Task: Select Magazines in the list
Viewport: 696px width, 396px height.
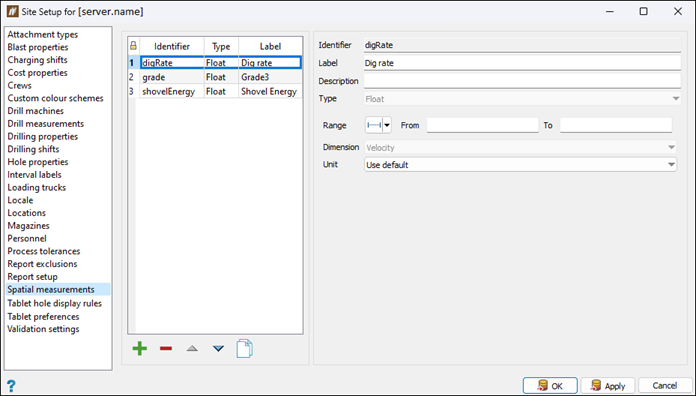Action: click(28, 226)
